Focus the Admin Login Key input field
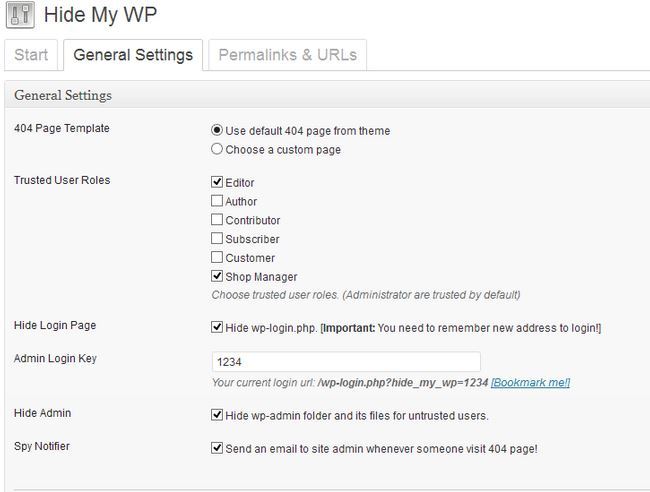650x492 pixels. tap(346, 362)
